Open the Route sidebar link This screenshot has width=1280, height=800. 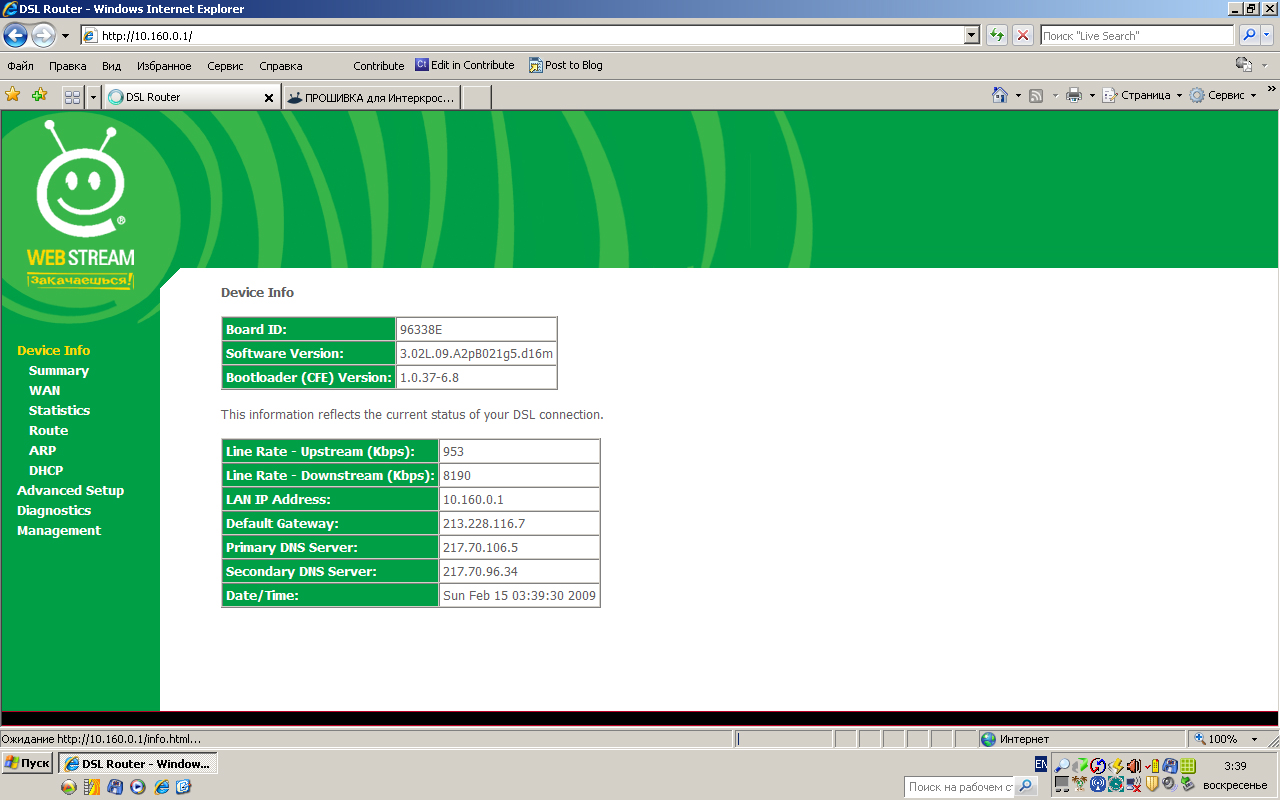pos(48,431)
